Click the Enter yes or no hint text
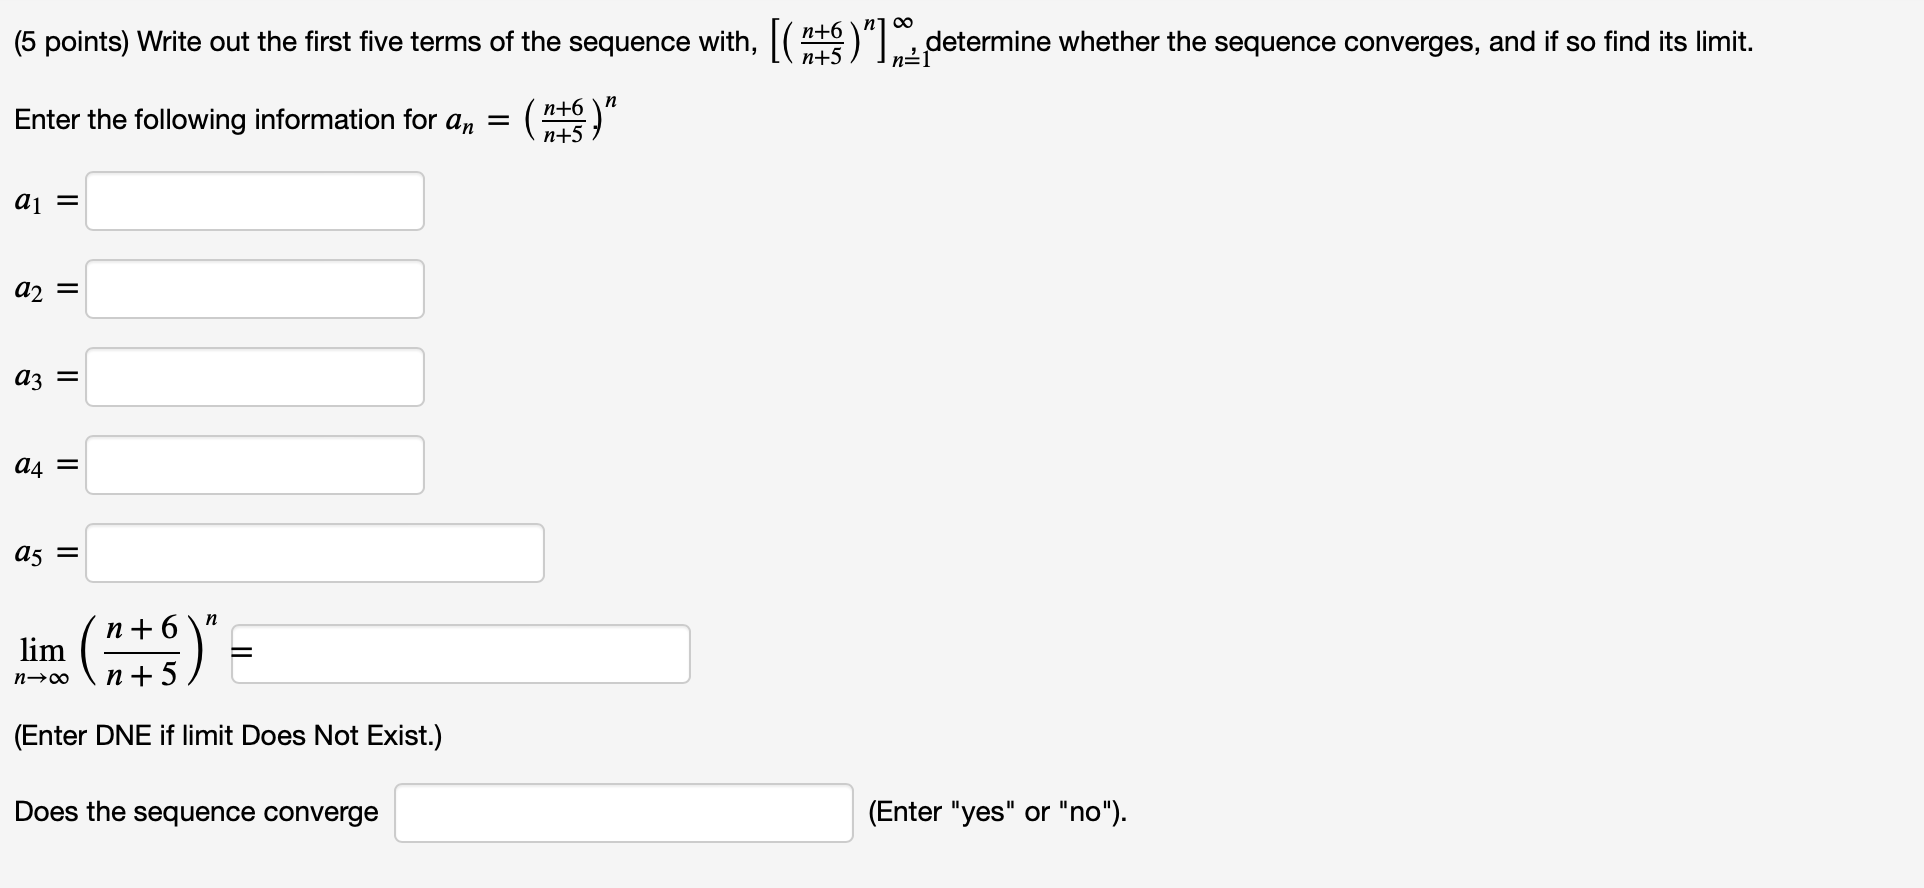The image size is (1924, 888). [997, 812]
